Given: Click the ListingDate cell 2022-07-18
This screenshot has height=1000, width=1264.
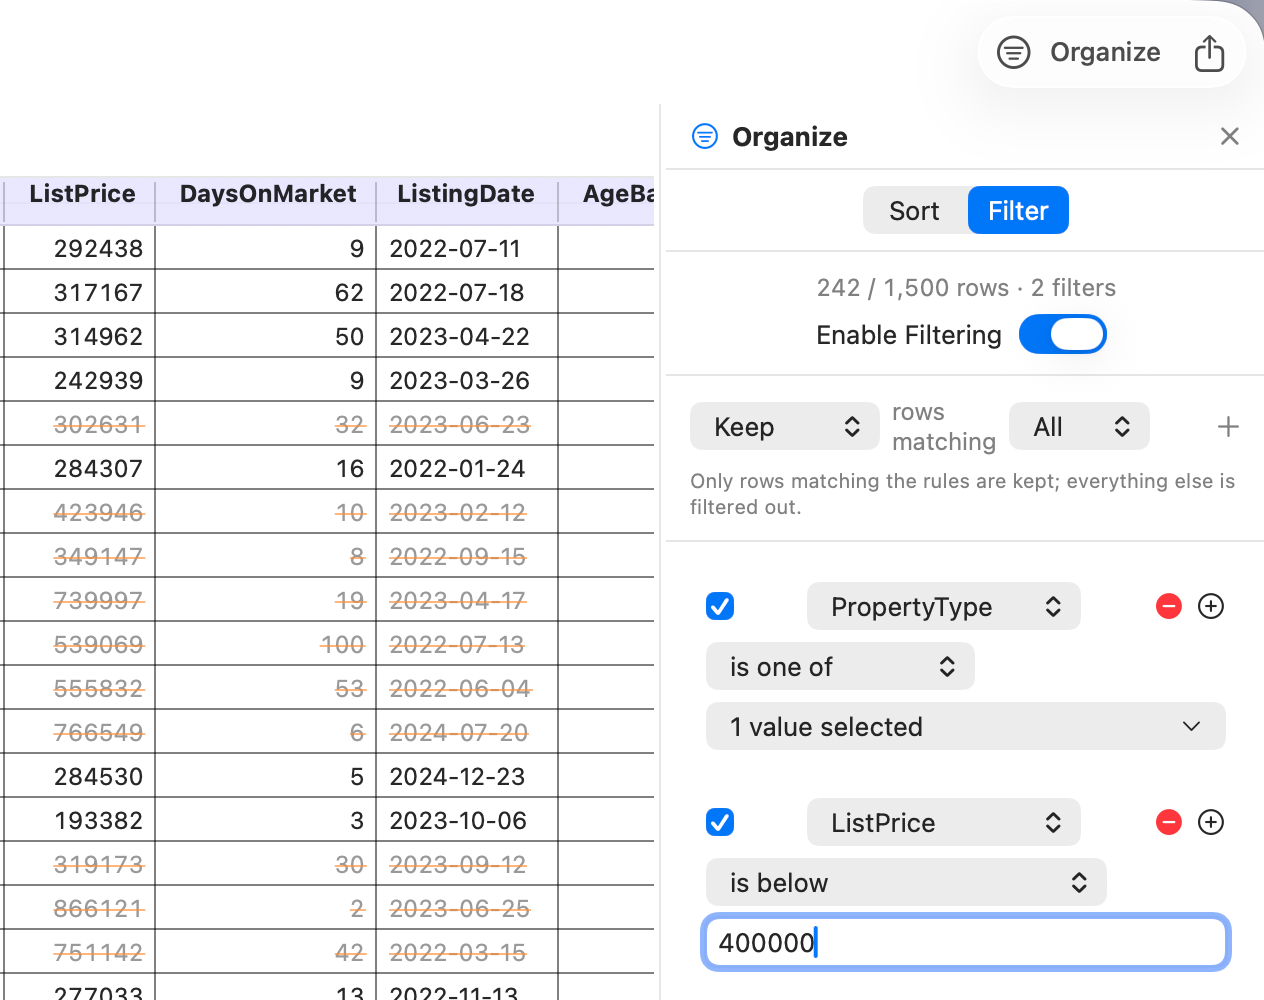Looking at the screenshot, I should (467, 292).
